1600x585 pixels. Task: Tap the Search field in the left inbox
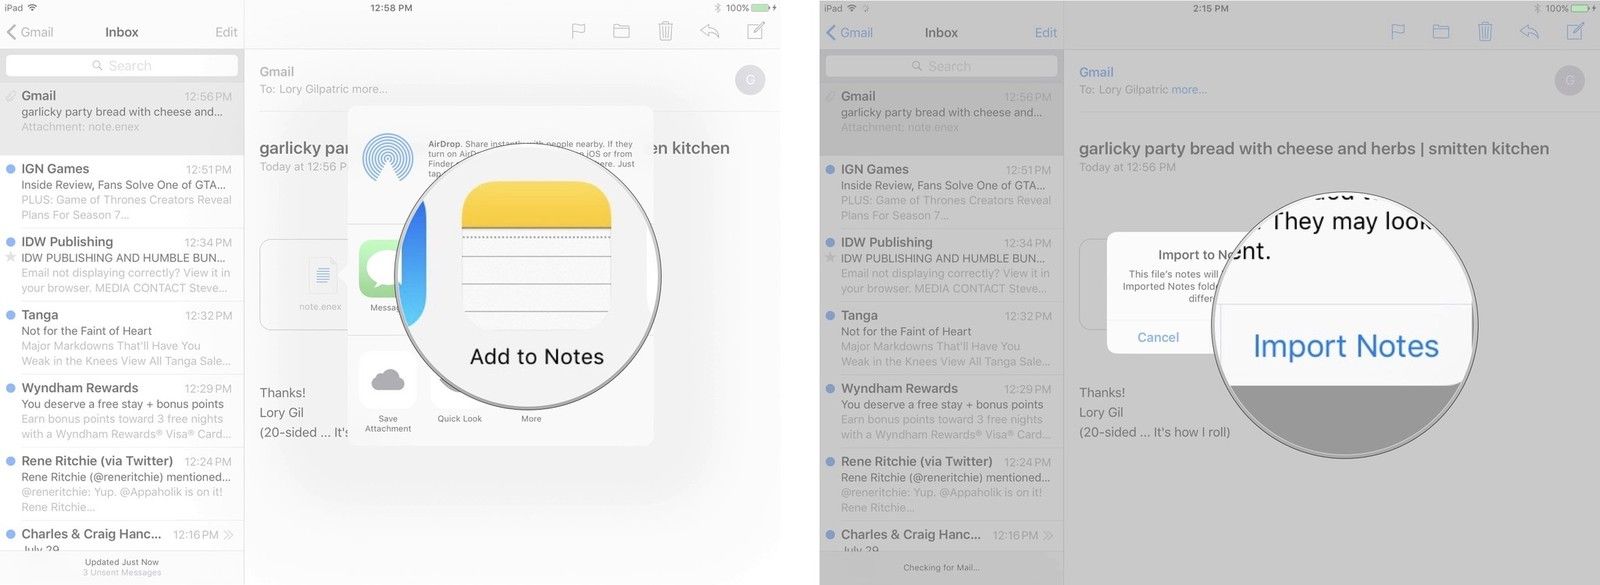pos(122,66)
